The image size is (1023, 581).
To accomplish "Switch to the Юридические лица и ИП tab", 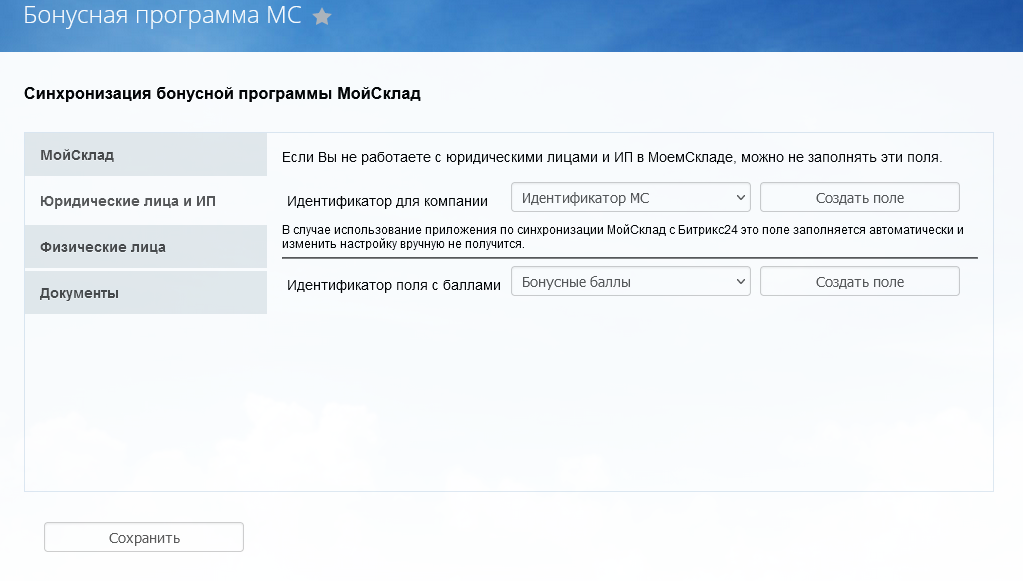I will click(145, 201).
